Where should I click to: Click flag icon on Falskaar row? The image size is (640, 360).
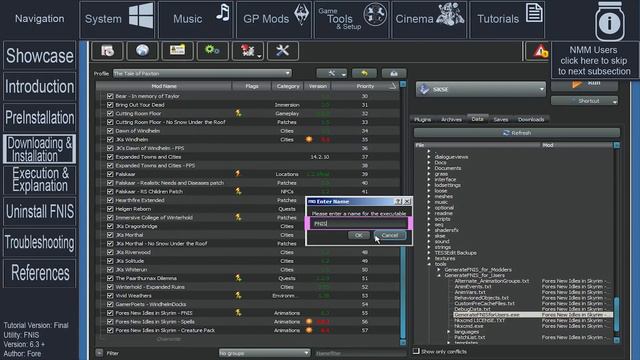coord(238,174)
